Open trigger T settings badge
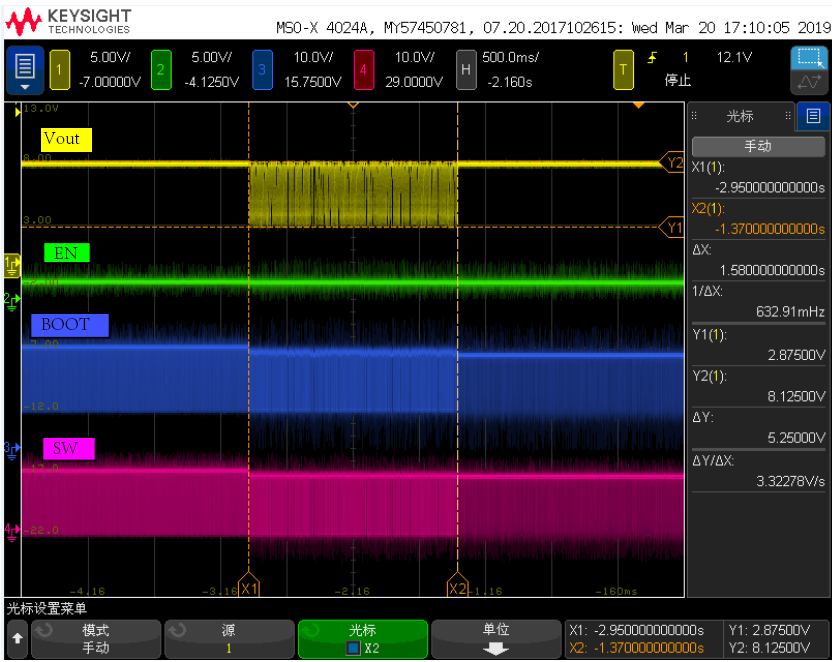The width and height of the screenshot is (834, 662). [623, 70]
